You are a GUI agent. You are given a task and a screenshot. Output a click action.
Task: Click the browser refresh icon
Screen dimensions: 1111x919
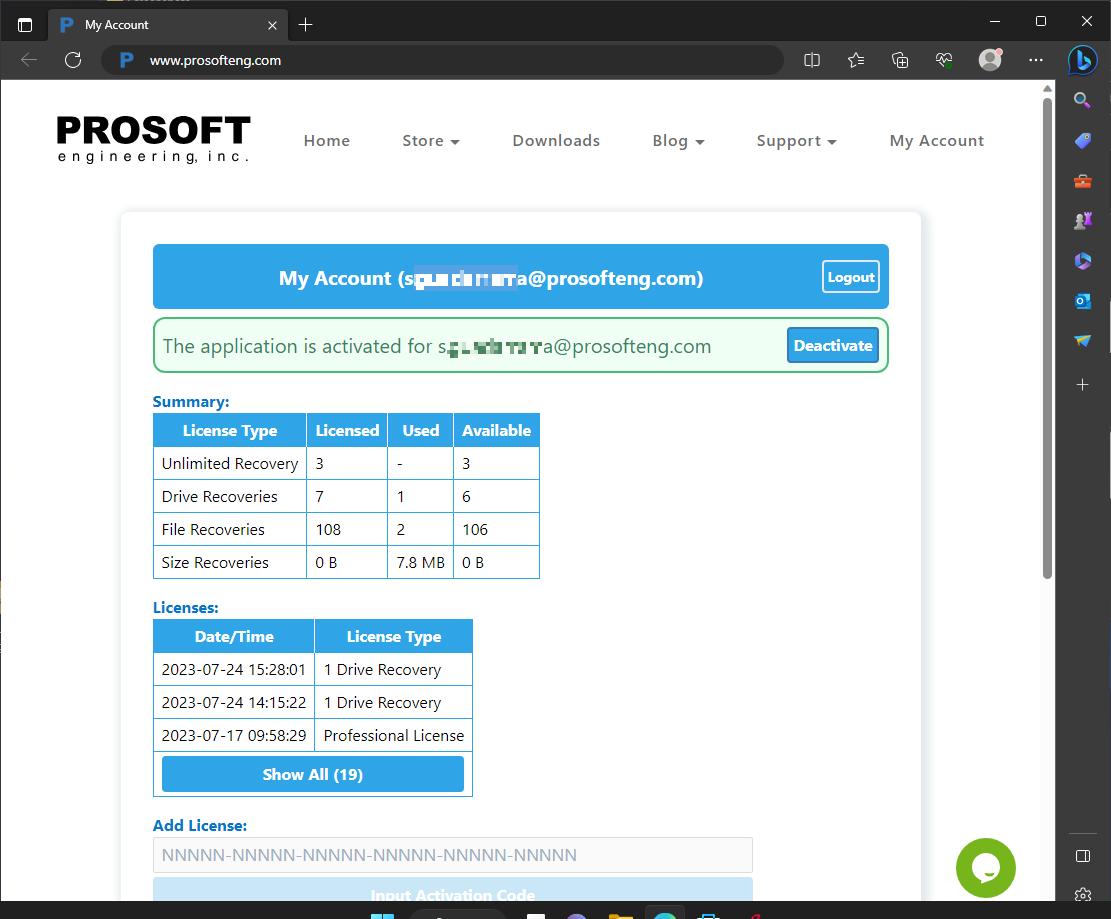(x=73, y=60)
